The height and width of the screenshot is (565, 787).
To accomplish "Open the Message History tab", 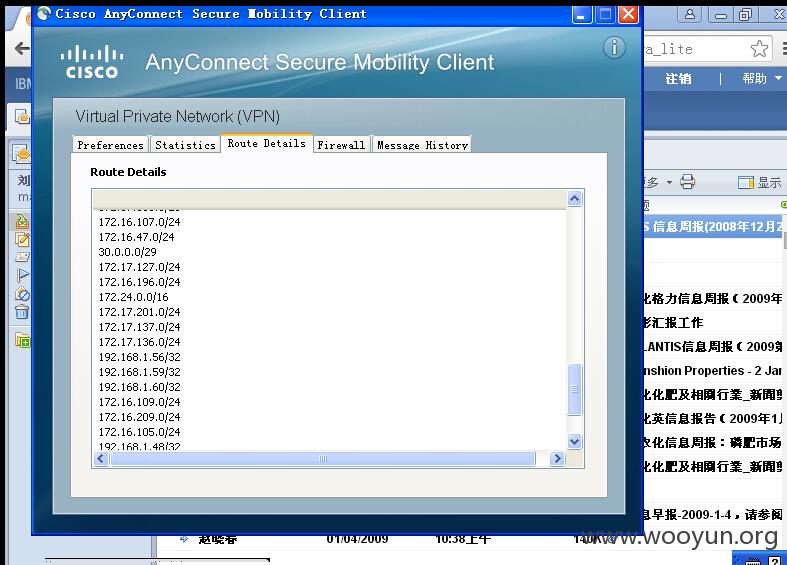I will (x=422, y=145).
